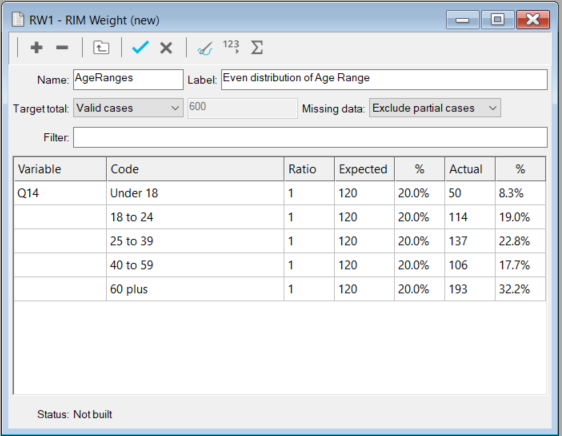This screenshot has width=562, height=436.
Task: Click the folder-up icon in the toolbar
Action: pyautogui.click(x=101, y=47)
